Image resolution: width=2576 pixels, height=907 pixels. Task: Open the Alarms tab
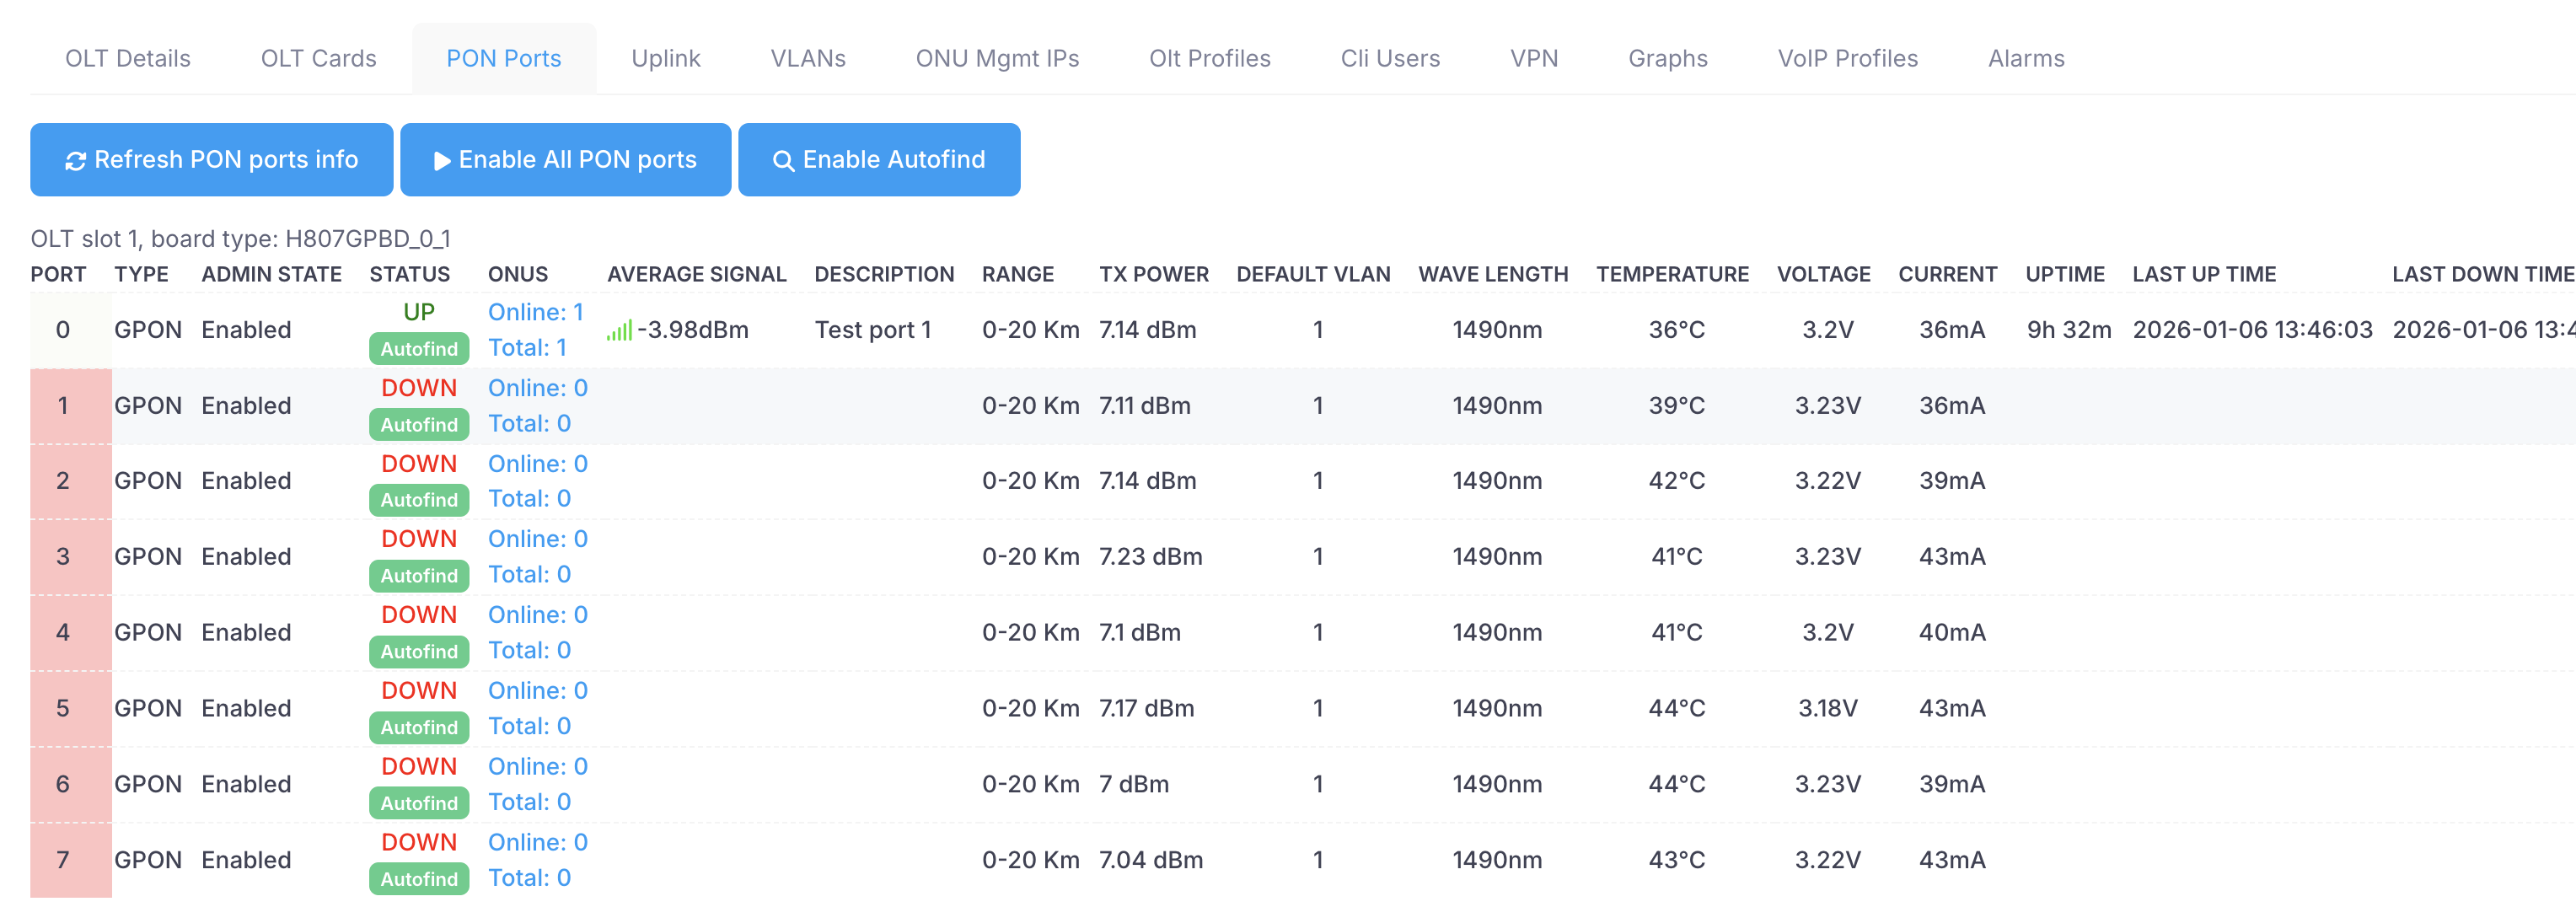coord(2025,59)
